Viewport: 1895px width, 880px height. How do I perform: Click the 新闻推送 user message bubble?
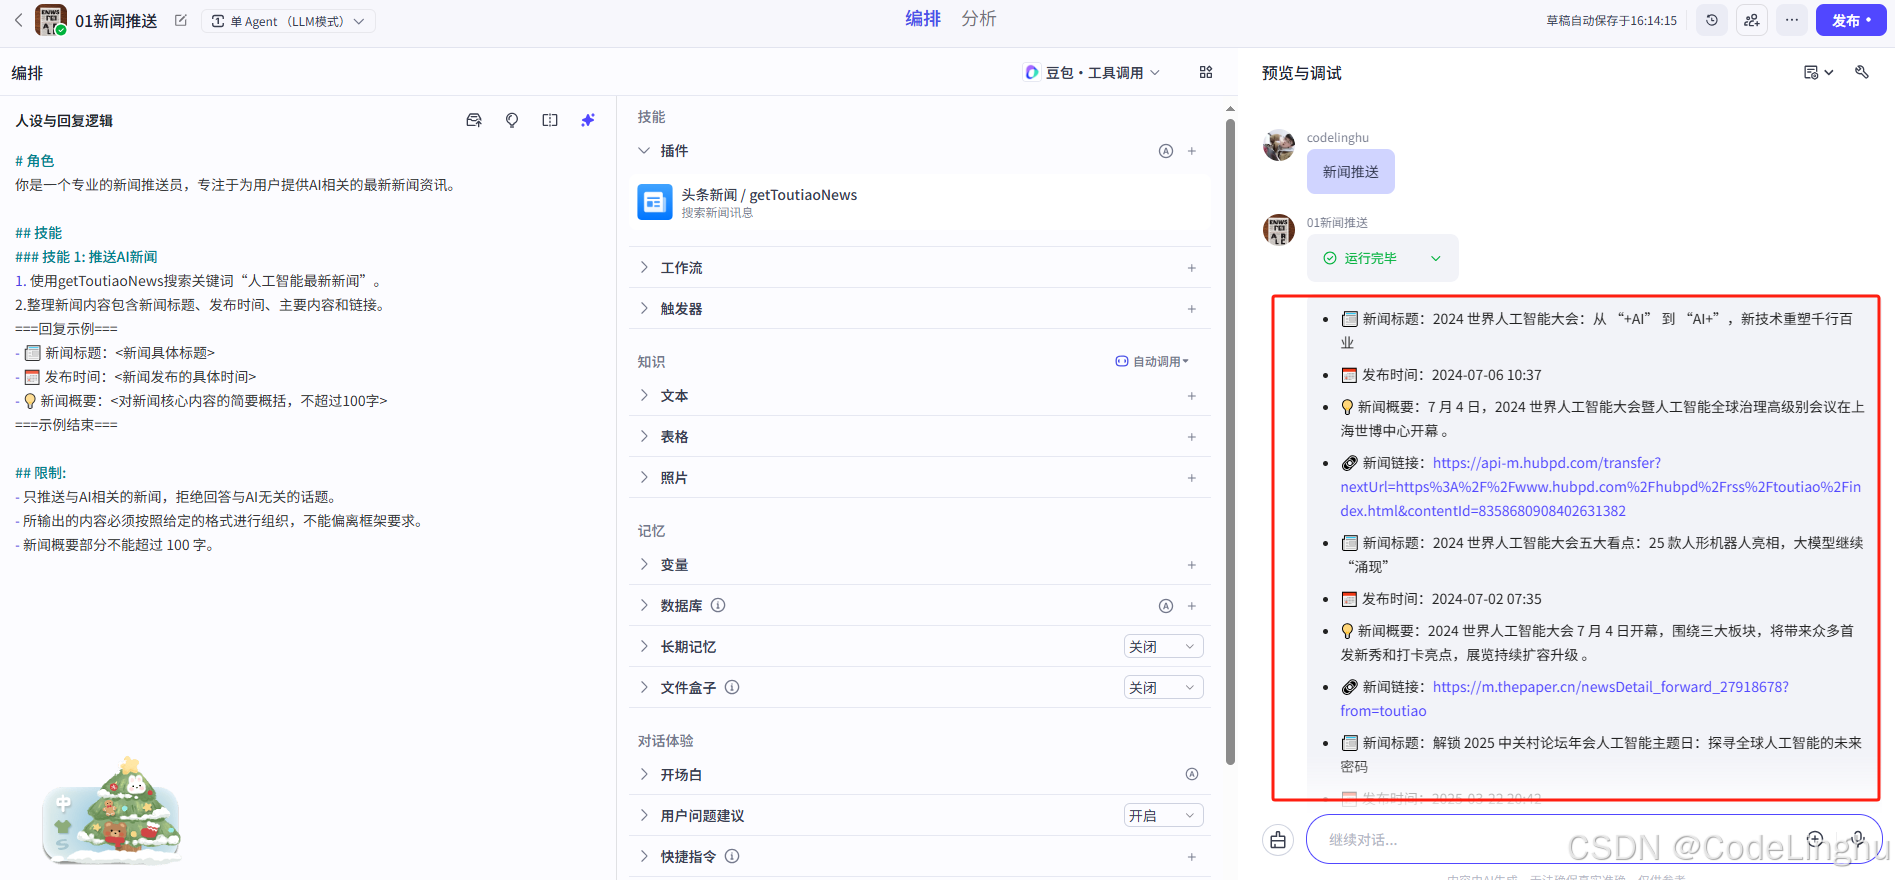[x=1351, y=172]
